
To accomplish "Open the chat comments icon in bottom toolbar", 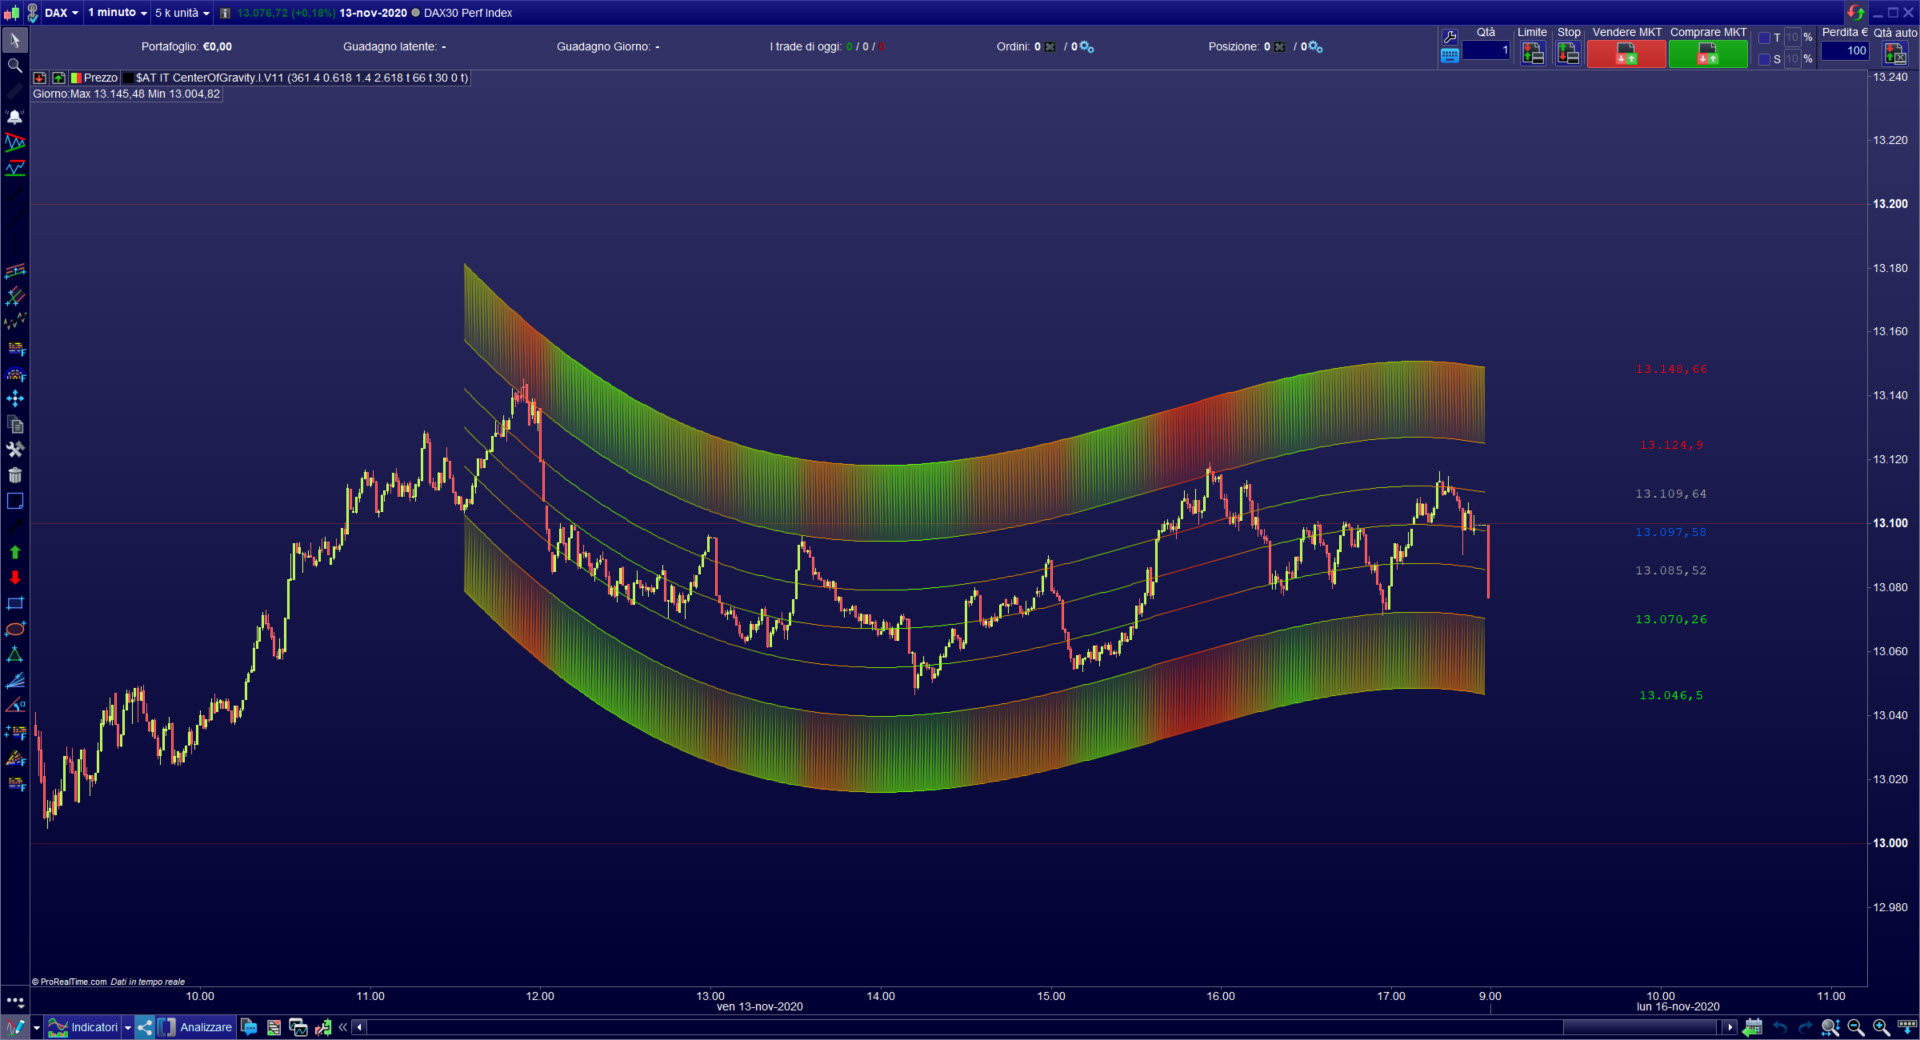I will click(x=249, y=1027).
